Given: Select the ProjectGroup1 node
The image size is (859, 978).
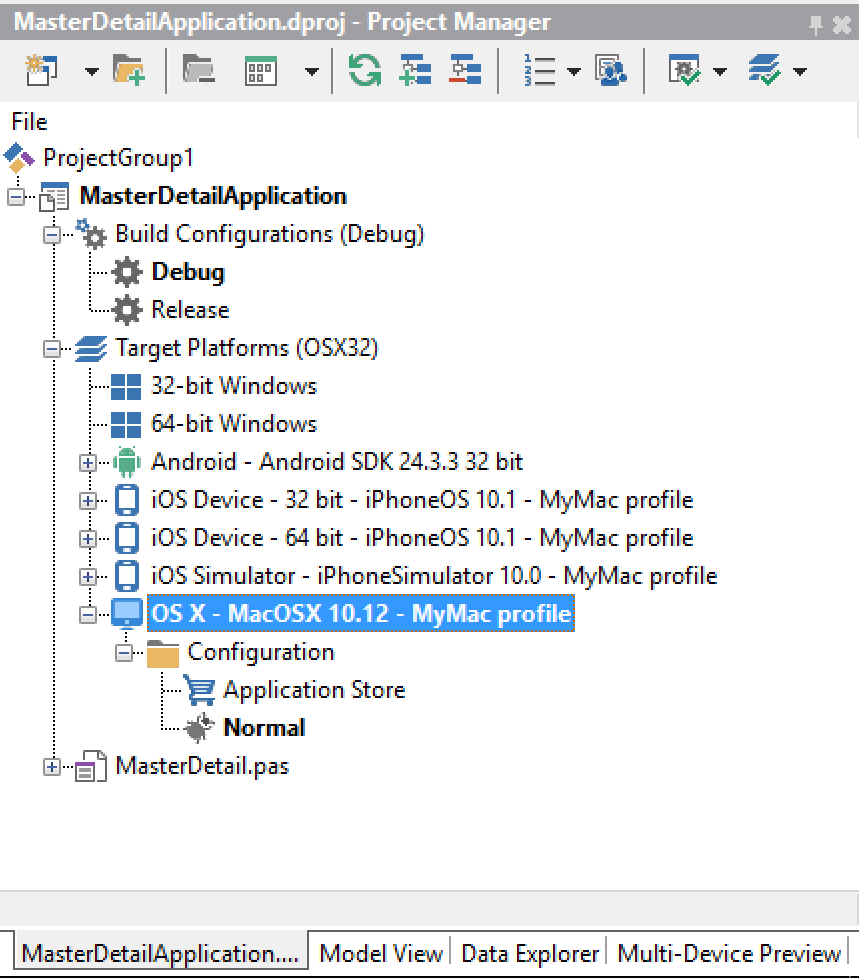Looking at the screenshot, I should click(118, 158).
